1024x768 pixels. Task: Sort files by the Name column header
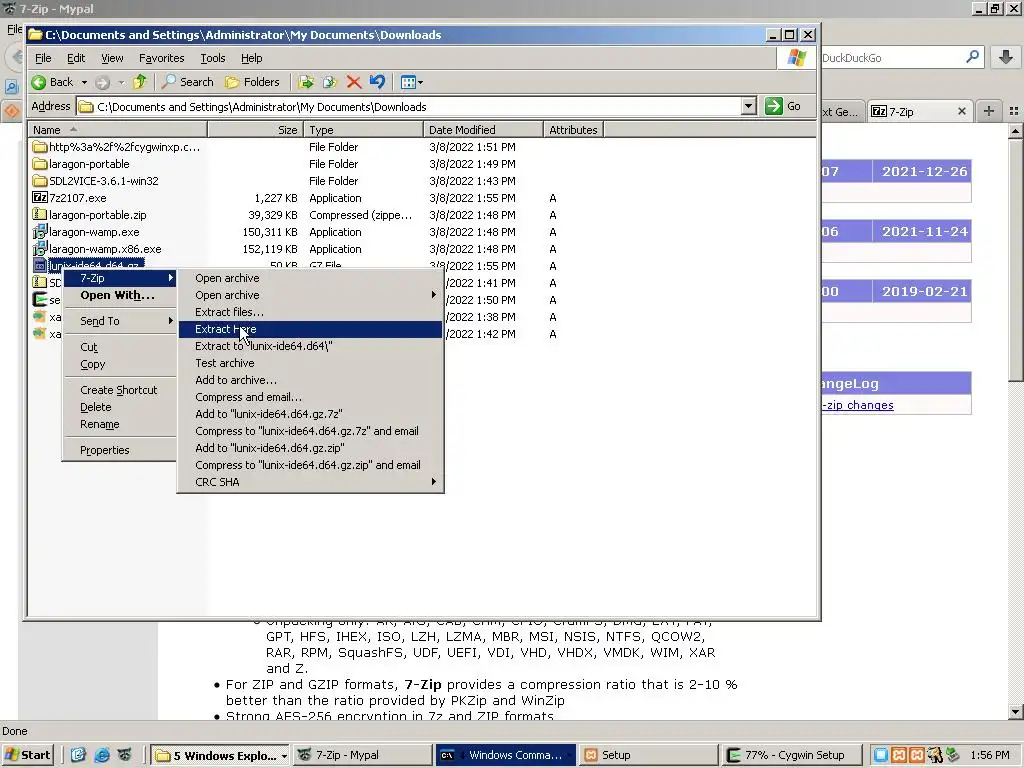pyautogui.click(x=118, y=130)
